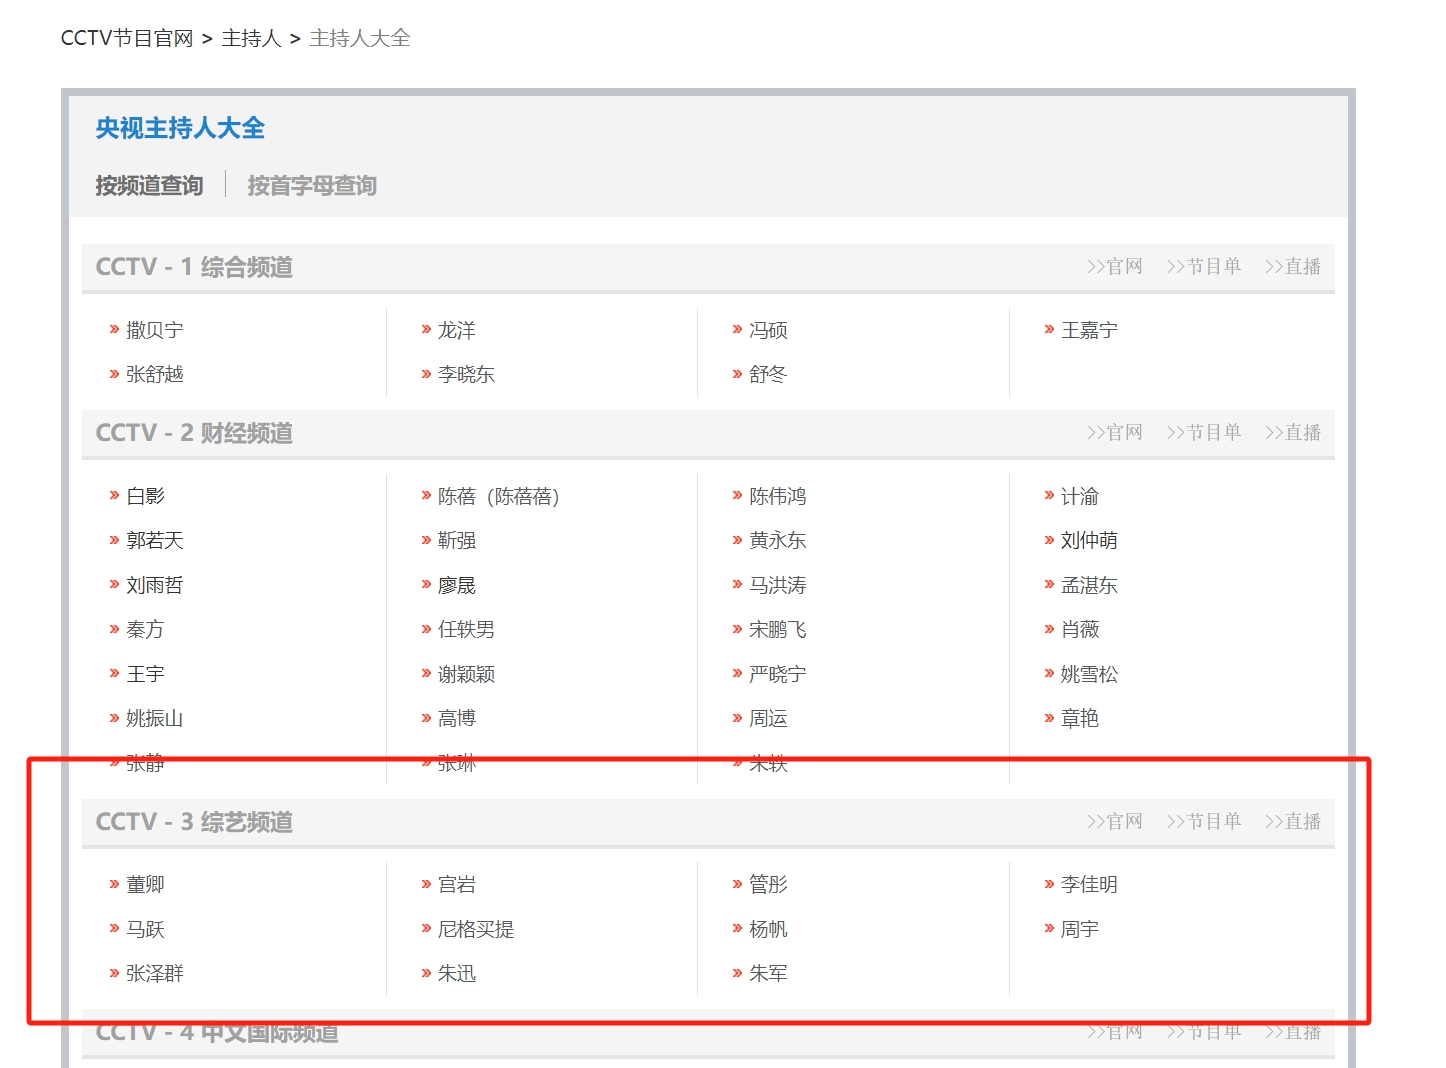Select host 朱军 under CCTV-3
This screenshot has width=1446, height=1068.
(768, 973)
